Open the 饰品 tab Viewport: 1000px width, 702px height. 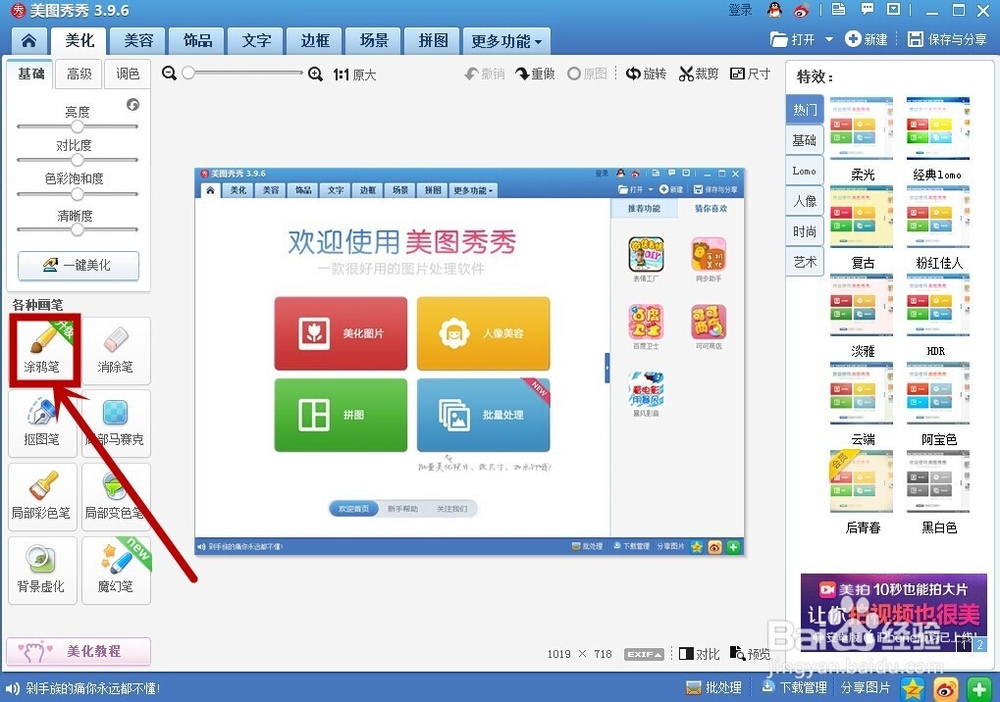(197, 41)
